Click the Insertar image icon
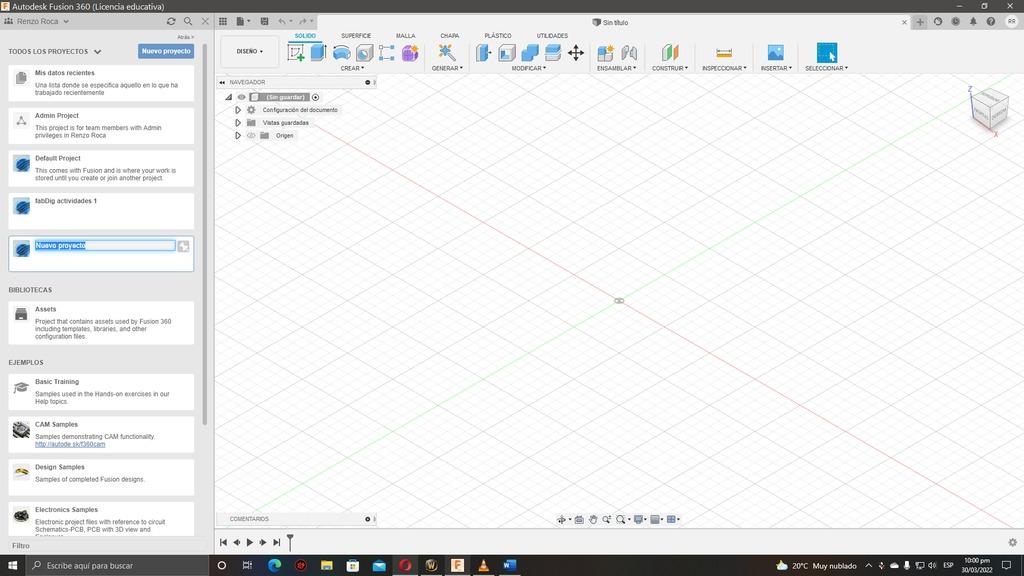 pos(776,53)
